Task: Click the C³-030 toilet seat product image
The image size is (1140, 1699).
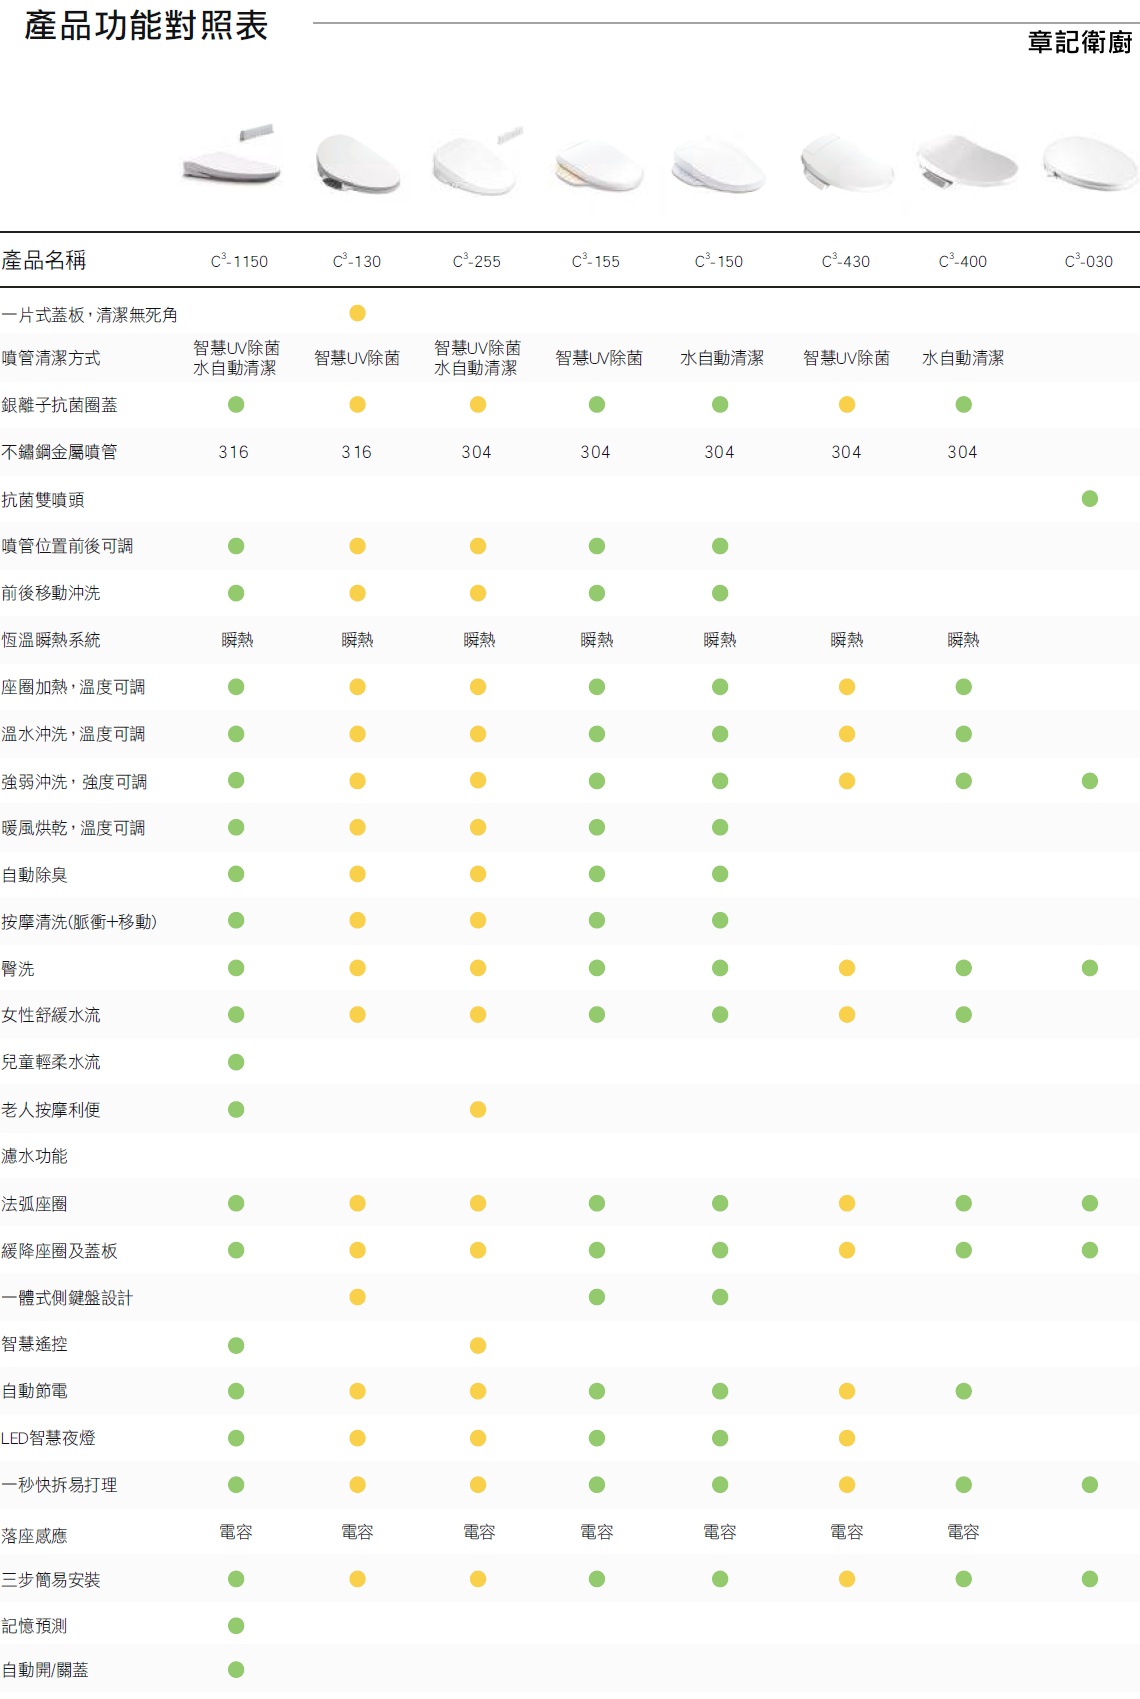Action: click(1089, 163)
